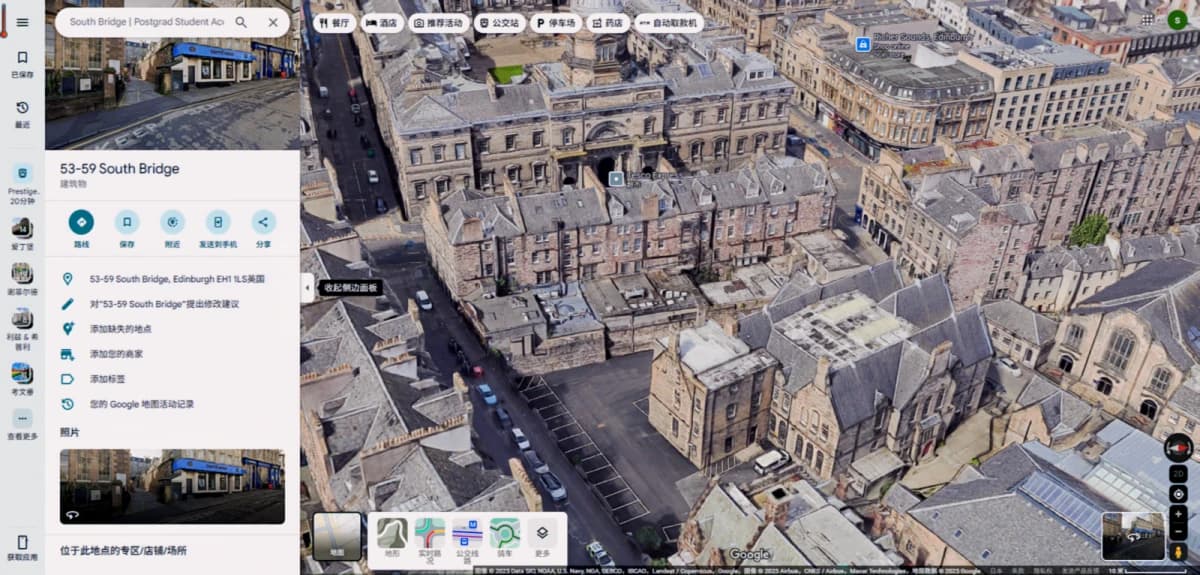Save place with 保存 bookmark icon

127,222
